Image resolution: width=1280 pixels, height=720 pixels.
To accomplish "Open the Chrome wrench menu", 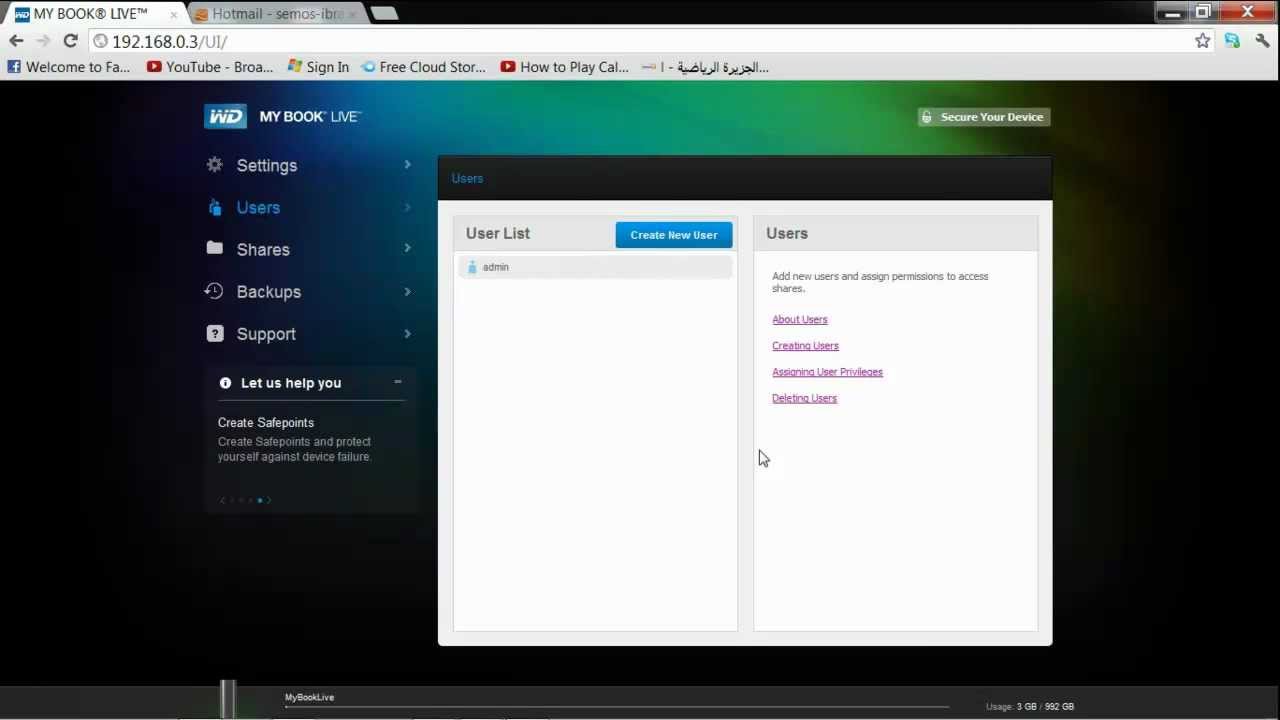I will 1262,41.
